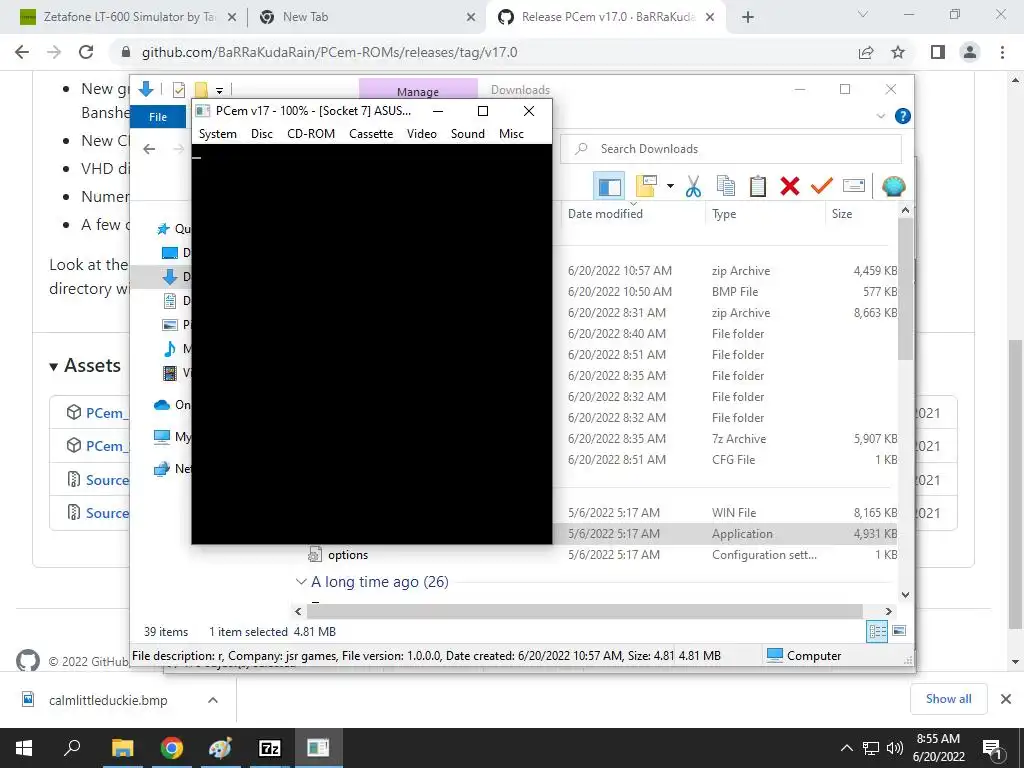This screenshot has width=1024, height=768.
Task: Toggle the preview pane icon in Explorer toolbar
Action: [x=609, y=186]
